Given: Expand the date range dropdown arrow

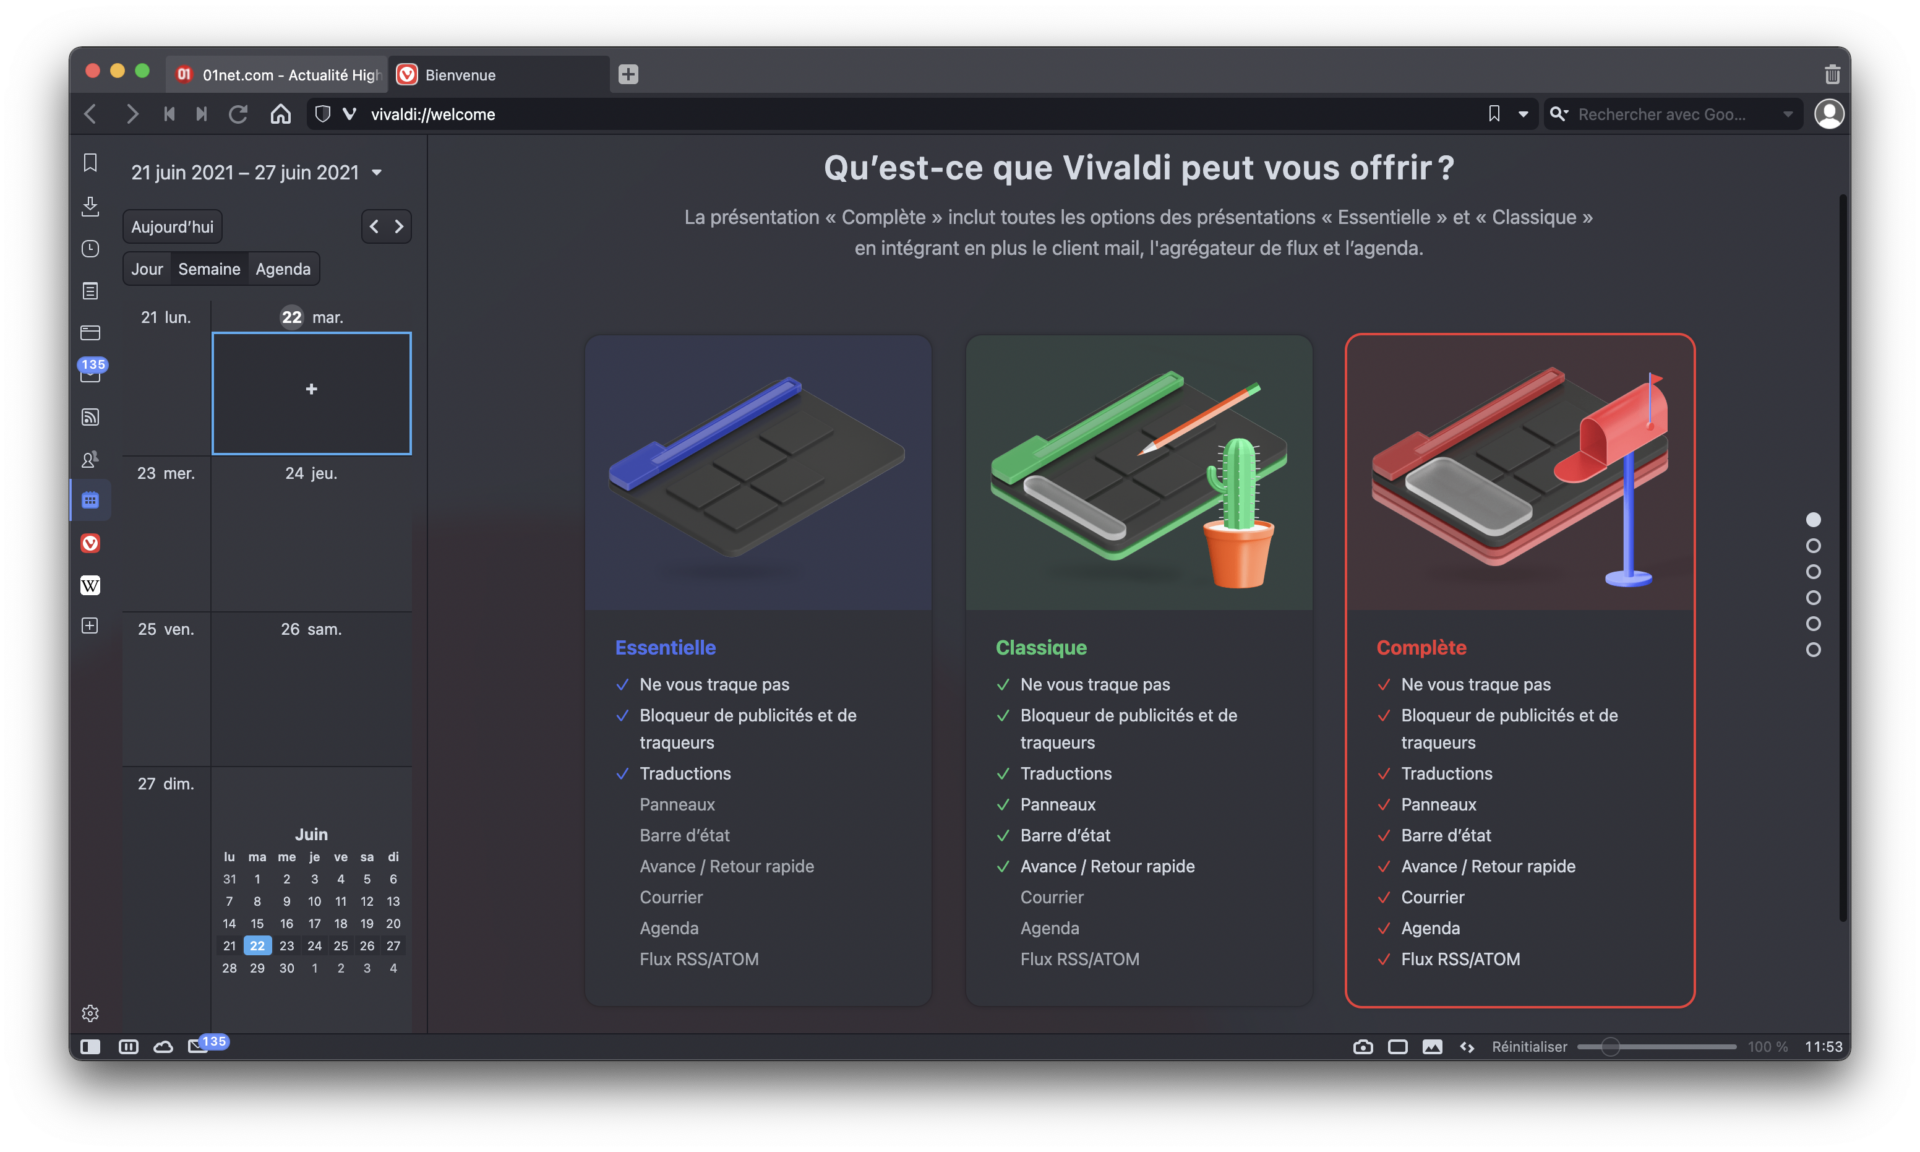Looking at the screenshot, I should [x=377, y=173].
